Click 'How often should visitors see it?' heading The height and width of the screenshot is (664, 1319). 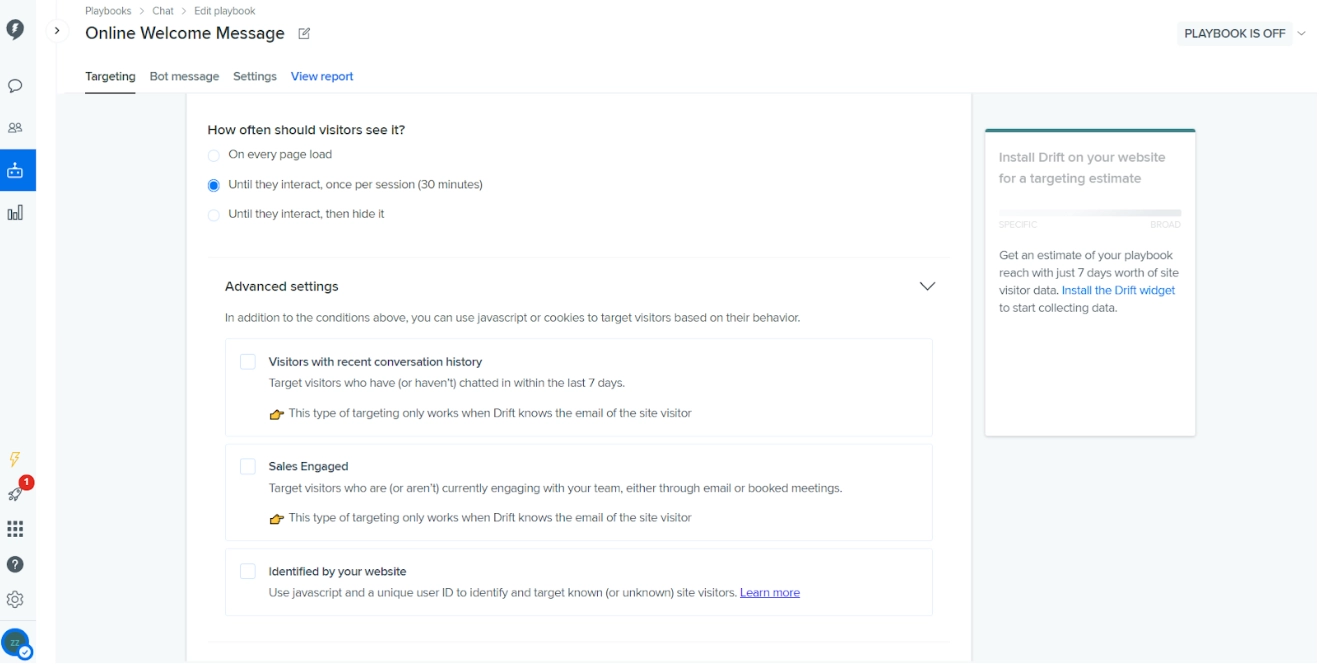click(x=306, y=130)
